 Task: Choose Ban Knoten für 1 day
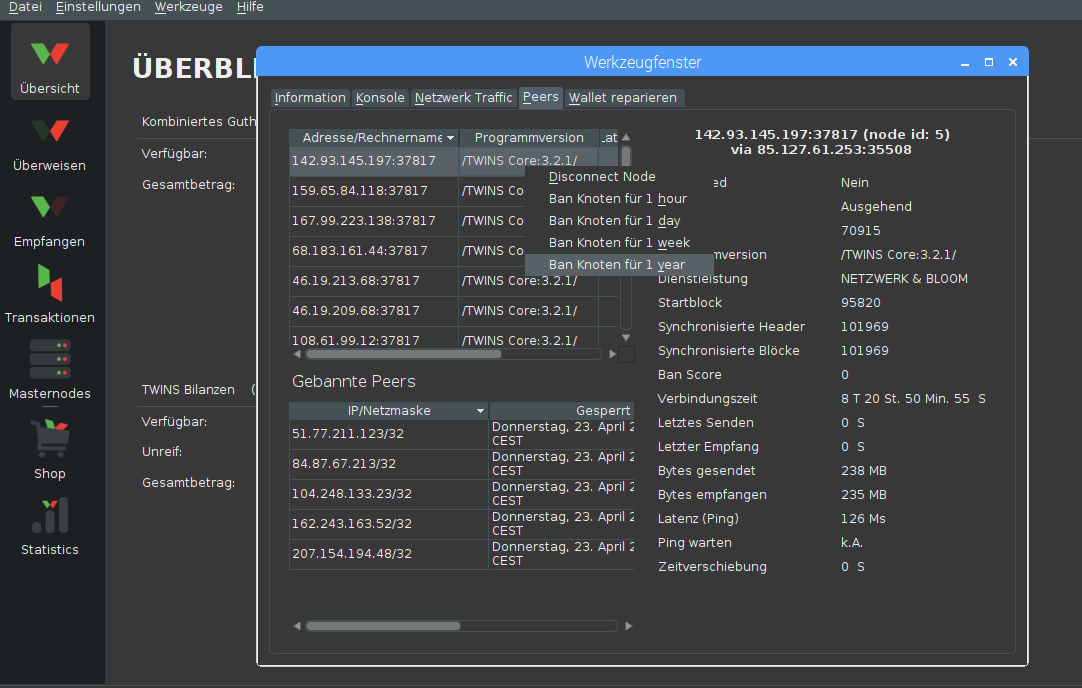coord(619,221)
